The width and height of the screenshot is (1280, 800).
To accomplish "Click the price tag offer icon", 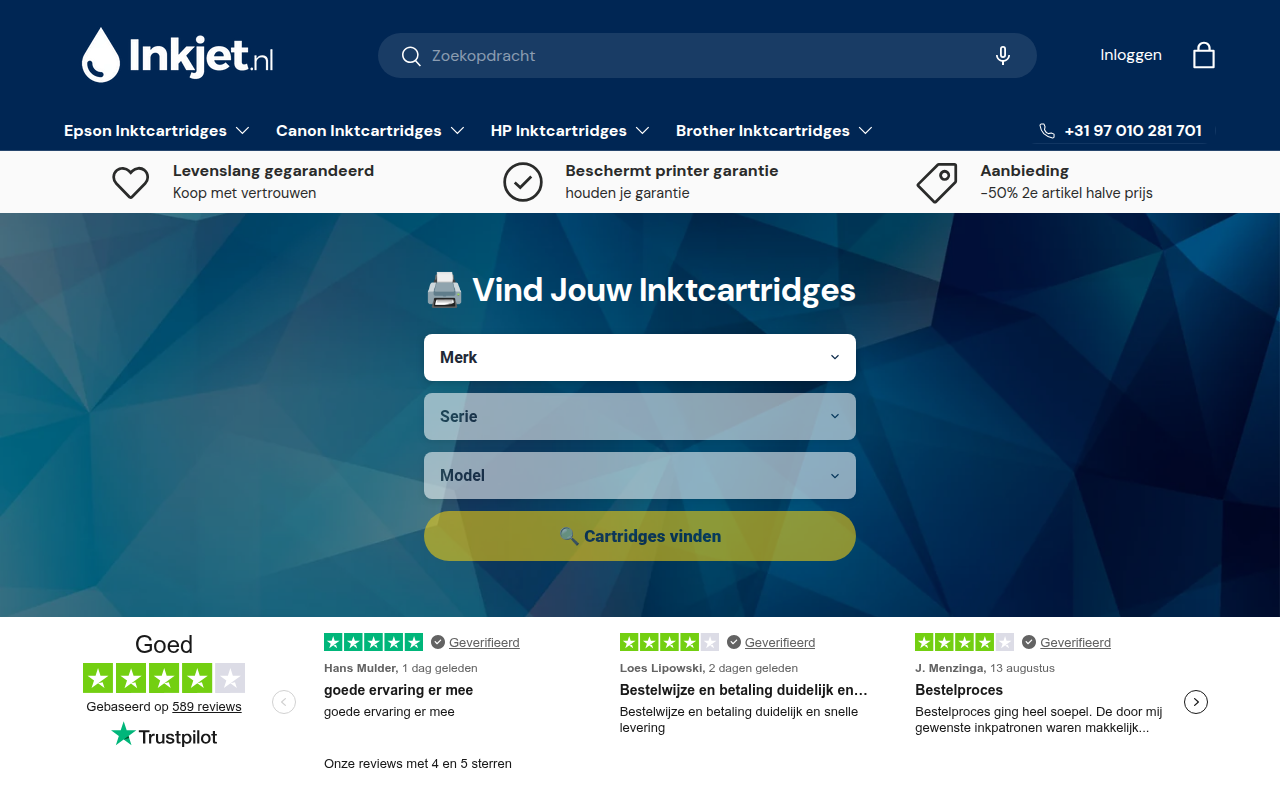I will coord(937,183).
